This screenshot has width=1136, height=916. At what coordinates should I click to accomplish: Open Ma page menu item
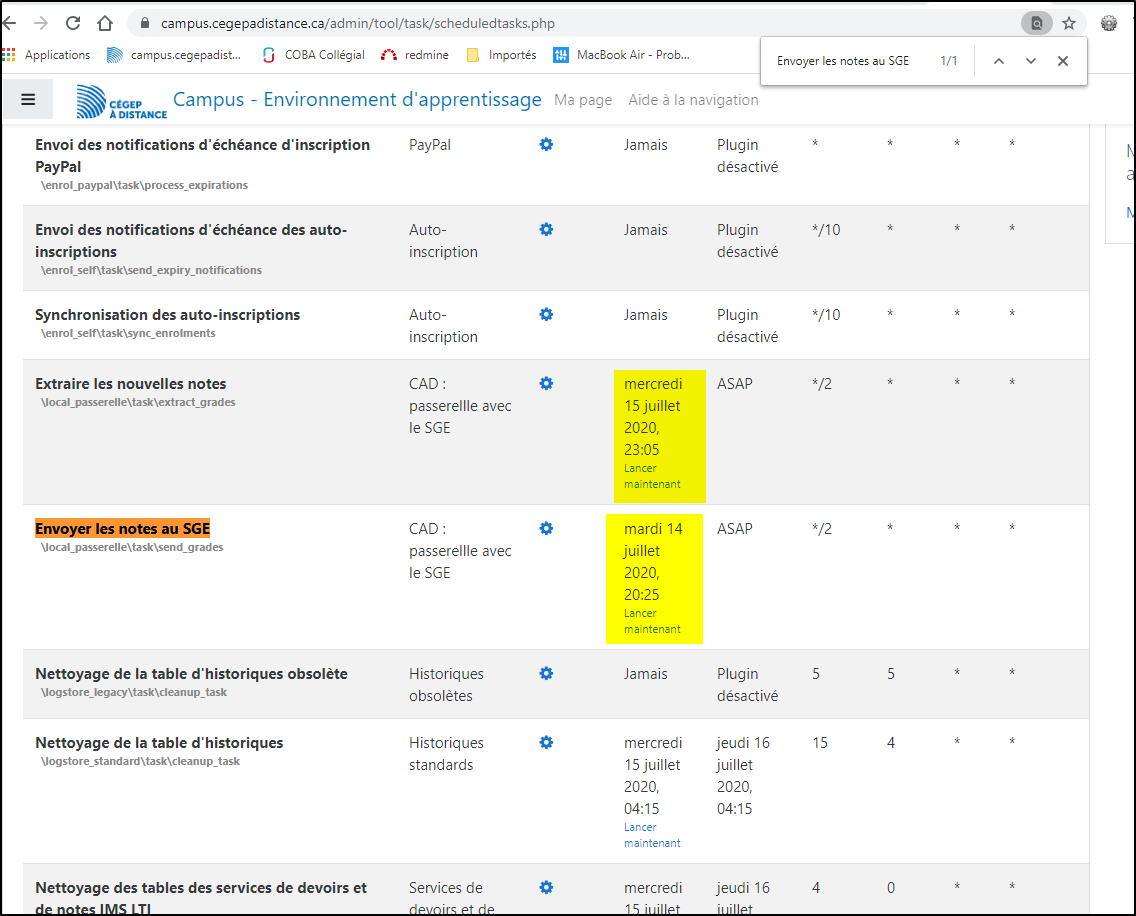pyautogui.click(x=582, y=100)
